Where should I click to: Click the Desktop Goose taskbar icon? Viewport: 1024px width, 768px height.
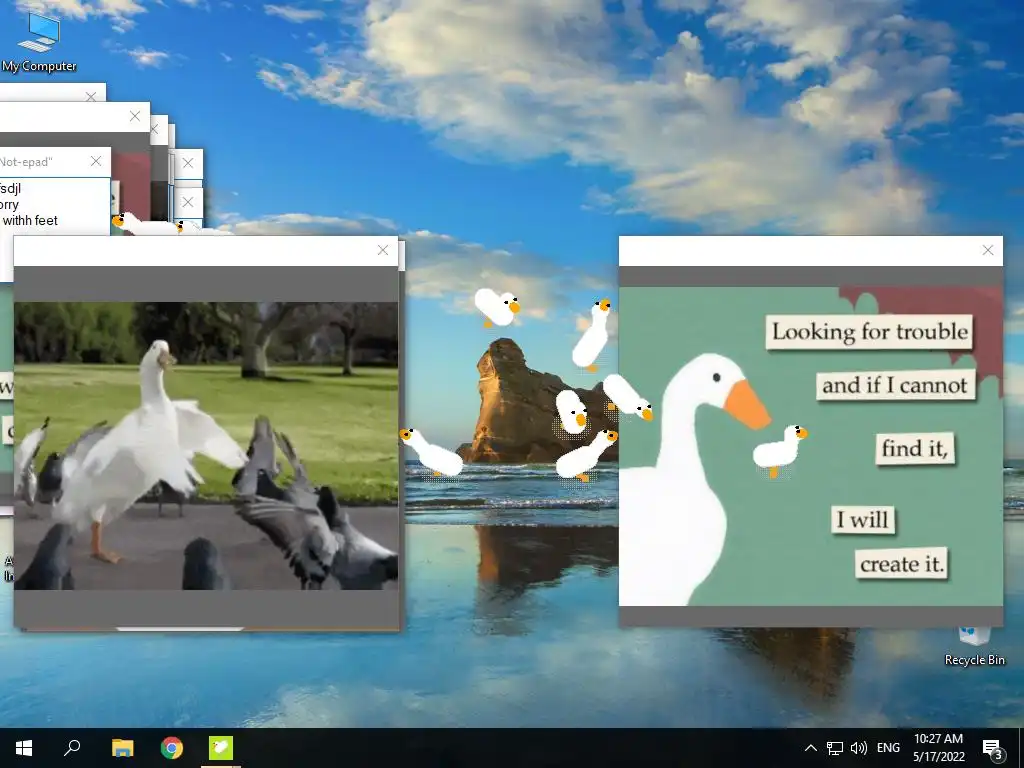(x=221, y=748)
